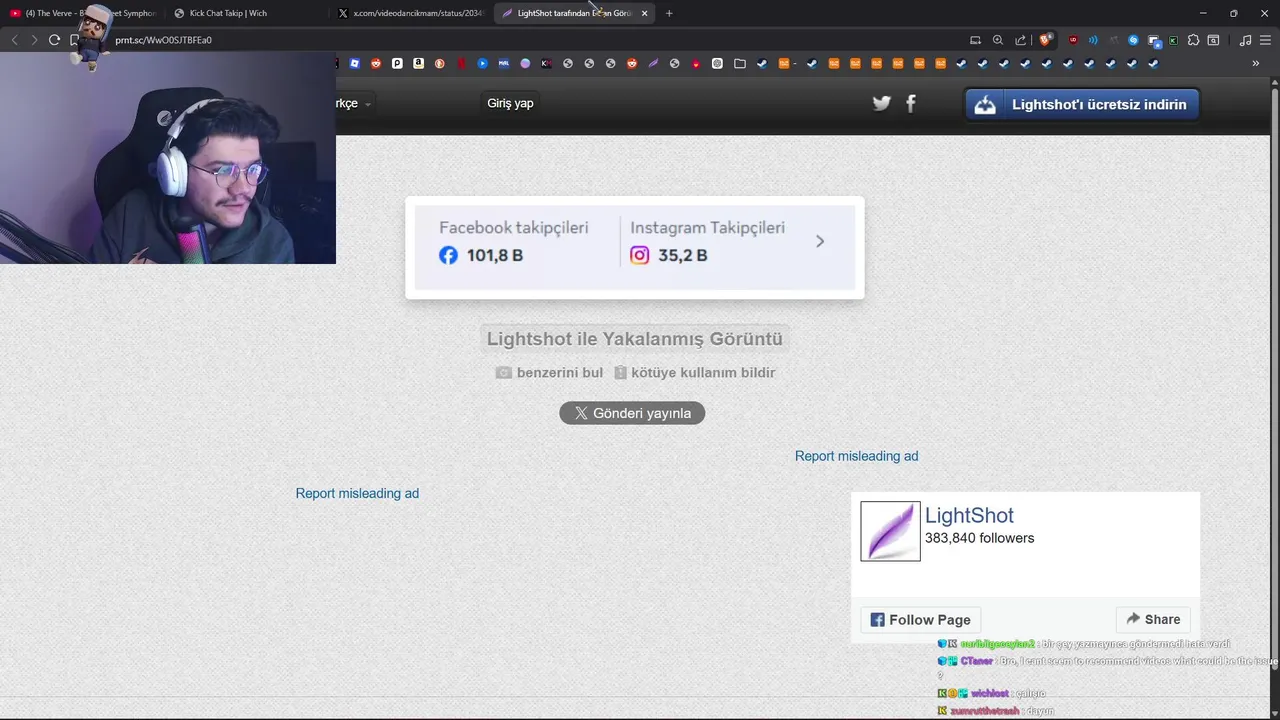The height and width of the screenshot is (720, 1280).
Task: Click the music note playlist icon
Action: 1245,40
